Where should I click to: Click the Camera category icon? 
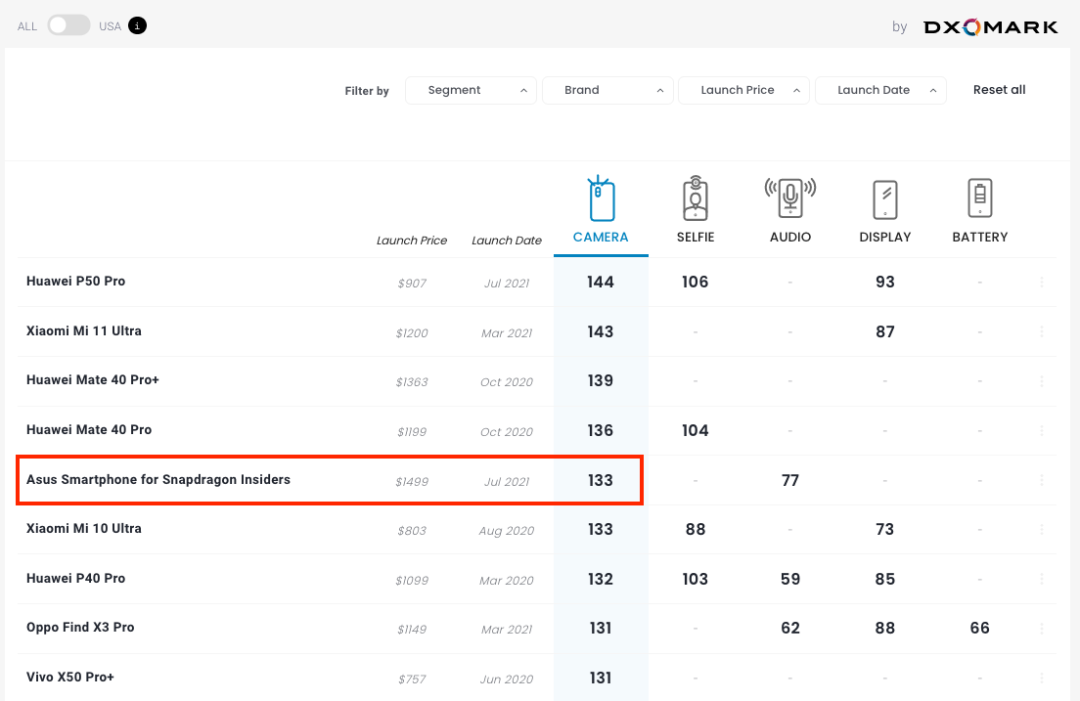[601, 200]
